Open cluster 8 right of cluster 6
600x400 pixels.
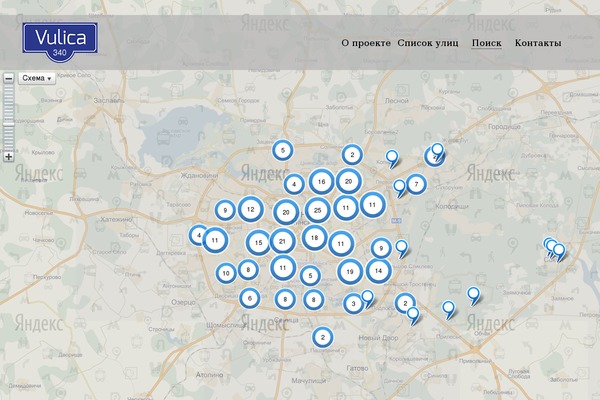coord(285,299)
